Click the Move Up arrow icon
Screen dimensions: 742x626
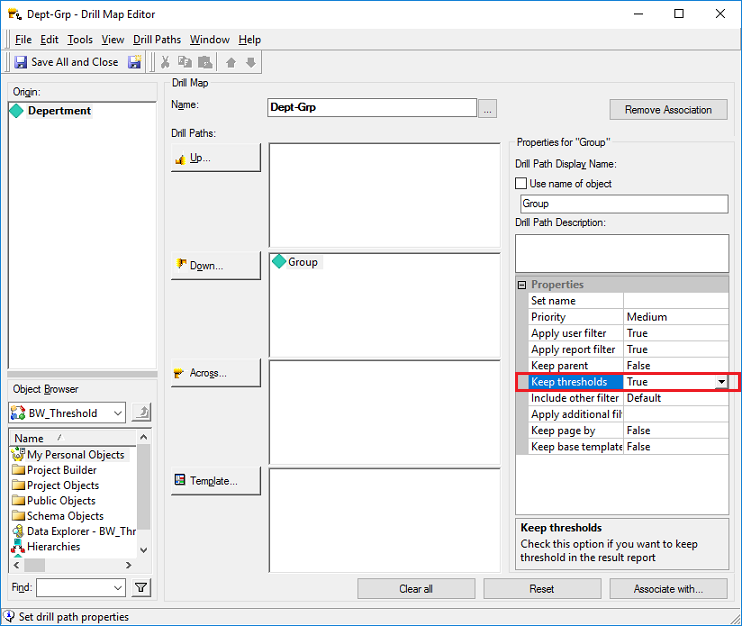[x=231, y=62]
